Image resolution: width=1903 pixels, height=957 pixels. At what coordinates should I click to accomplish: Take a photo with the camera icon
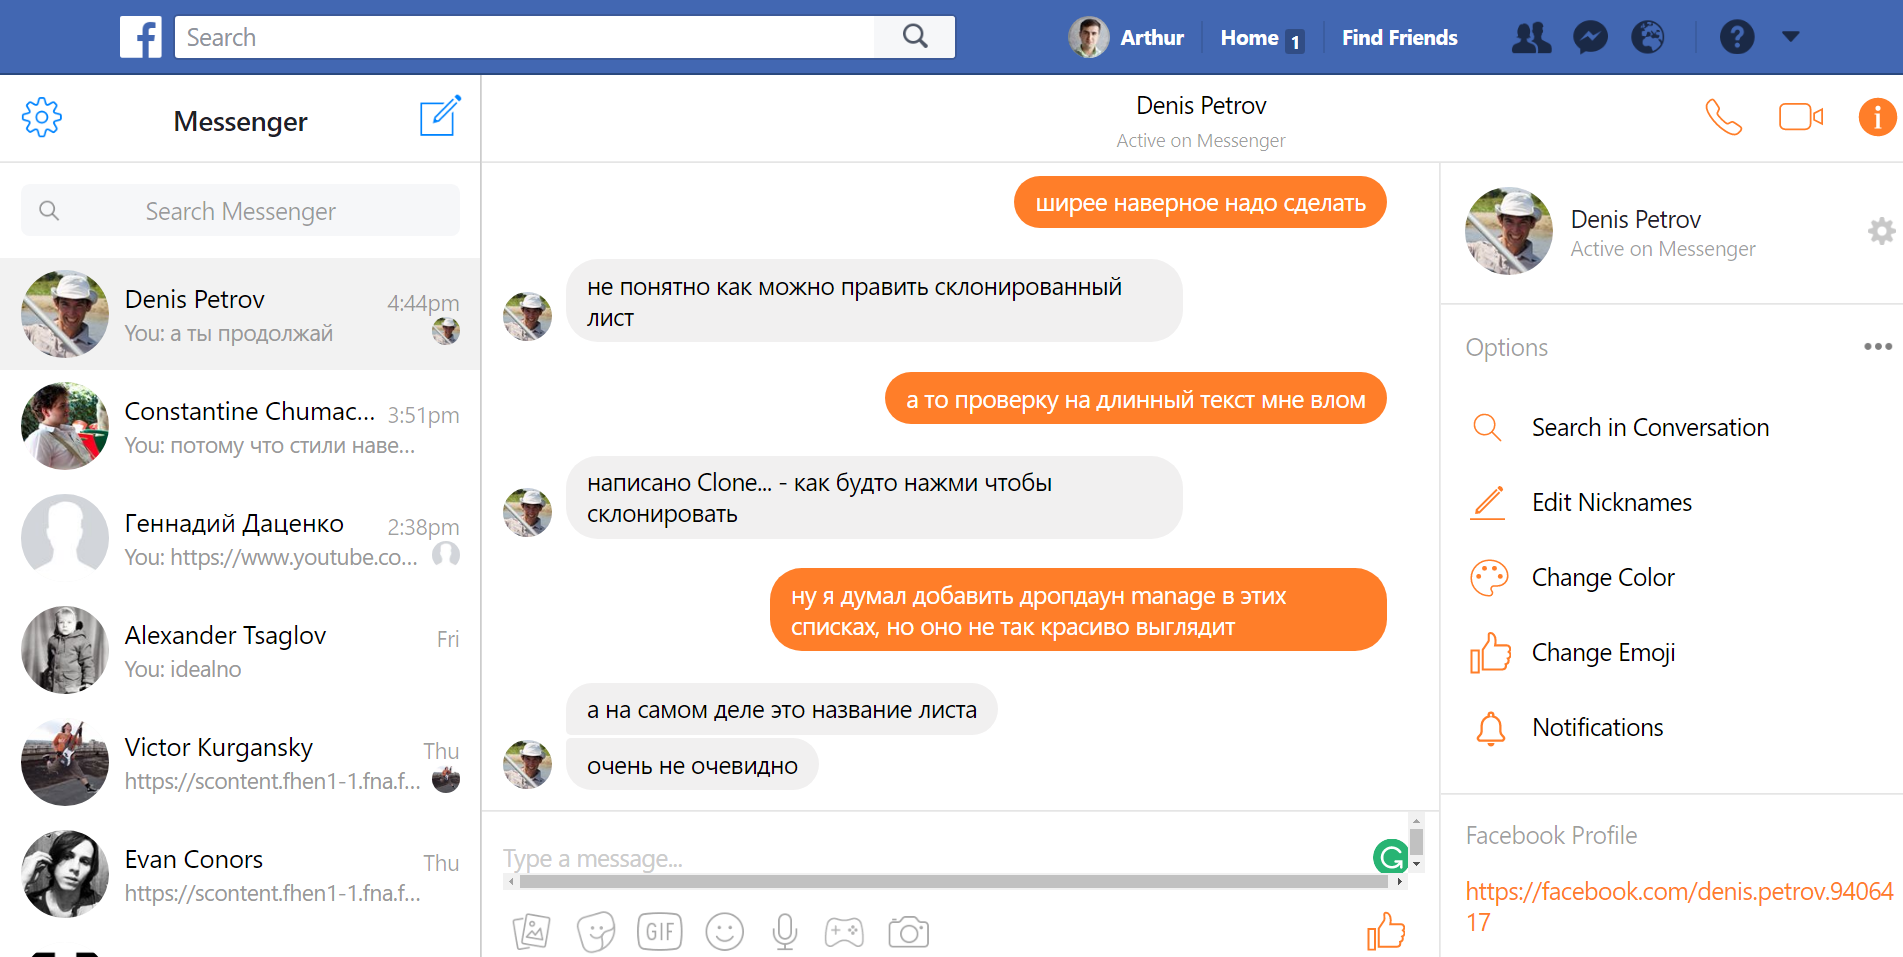coord(909,932)
